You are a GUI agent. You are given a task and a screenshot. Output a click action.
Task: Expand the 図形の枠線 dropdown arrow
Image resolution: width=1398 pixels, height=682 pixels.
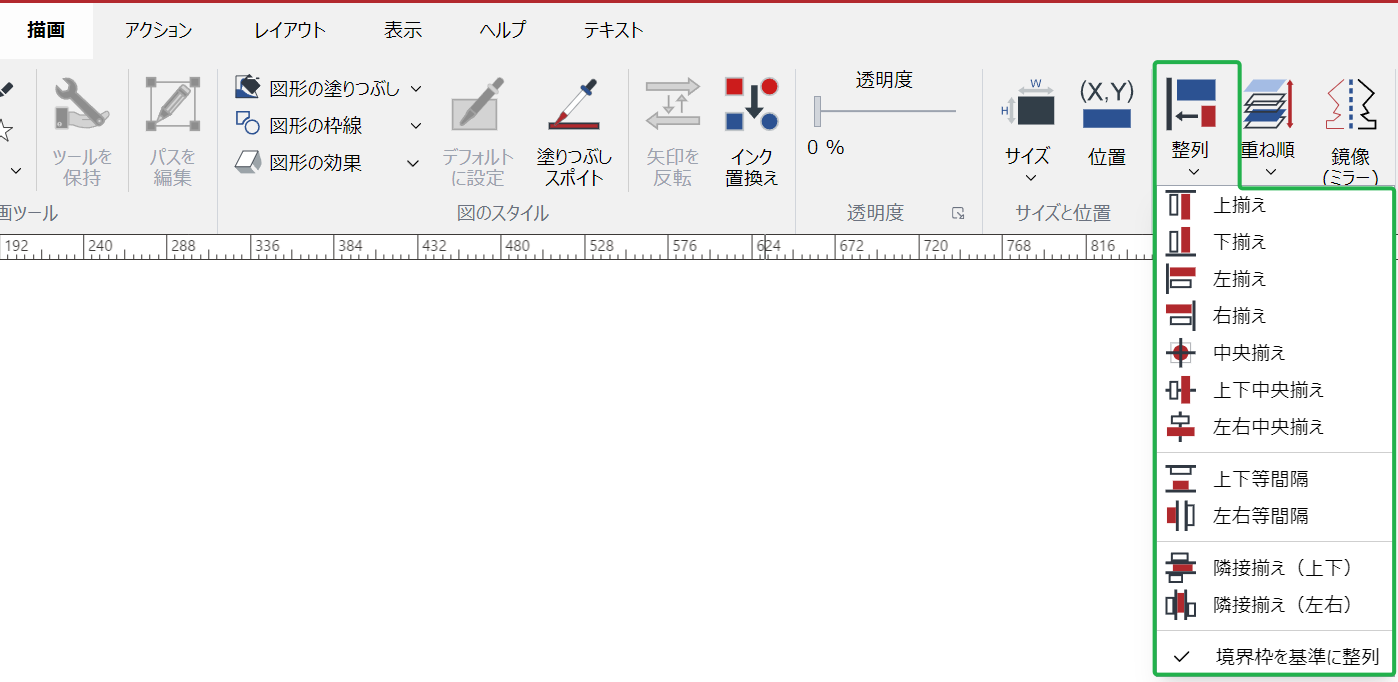coord(416,126)
